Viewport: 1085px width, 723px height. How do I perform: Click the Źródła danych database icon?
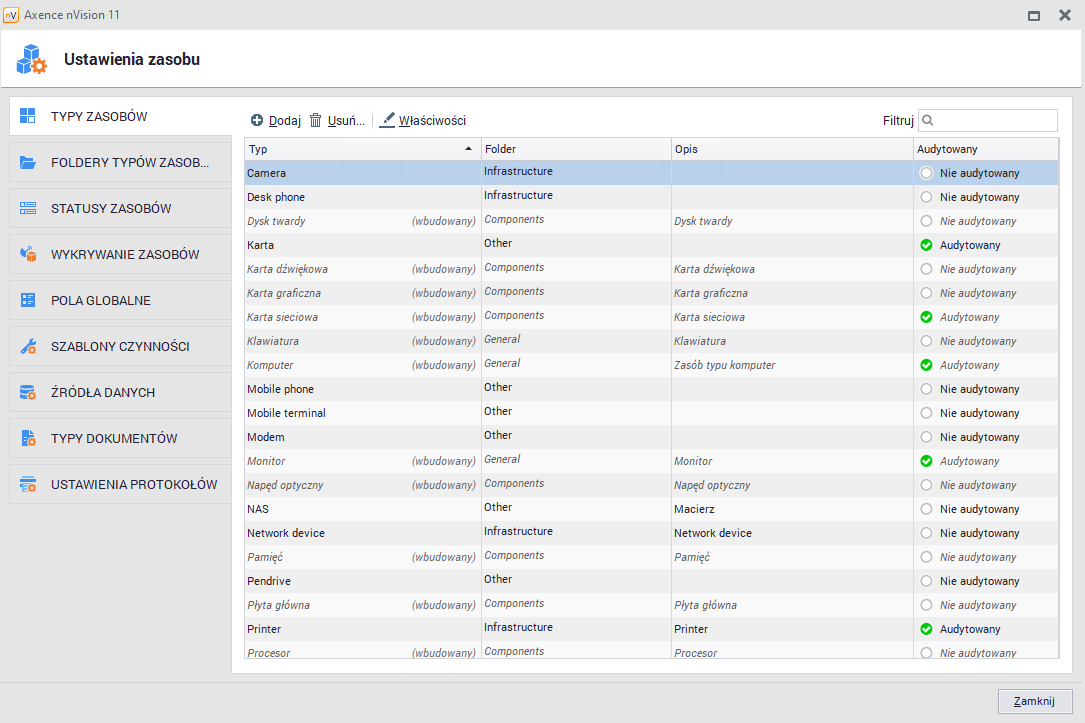click(28, 392)
